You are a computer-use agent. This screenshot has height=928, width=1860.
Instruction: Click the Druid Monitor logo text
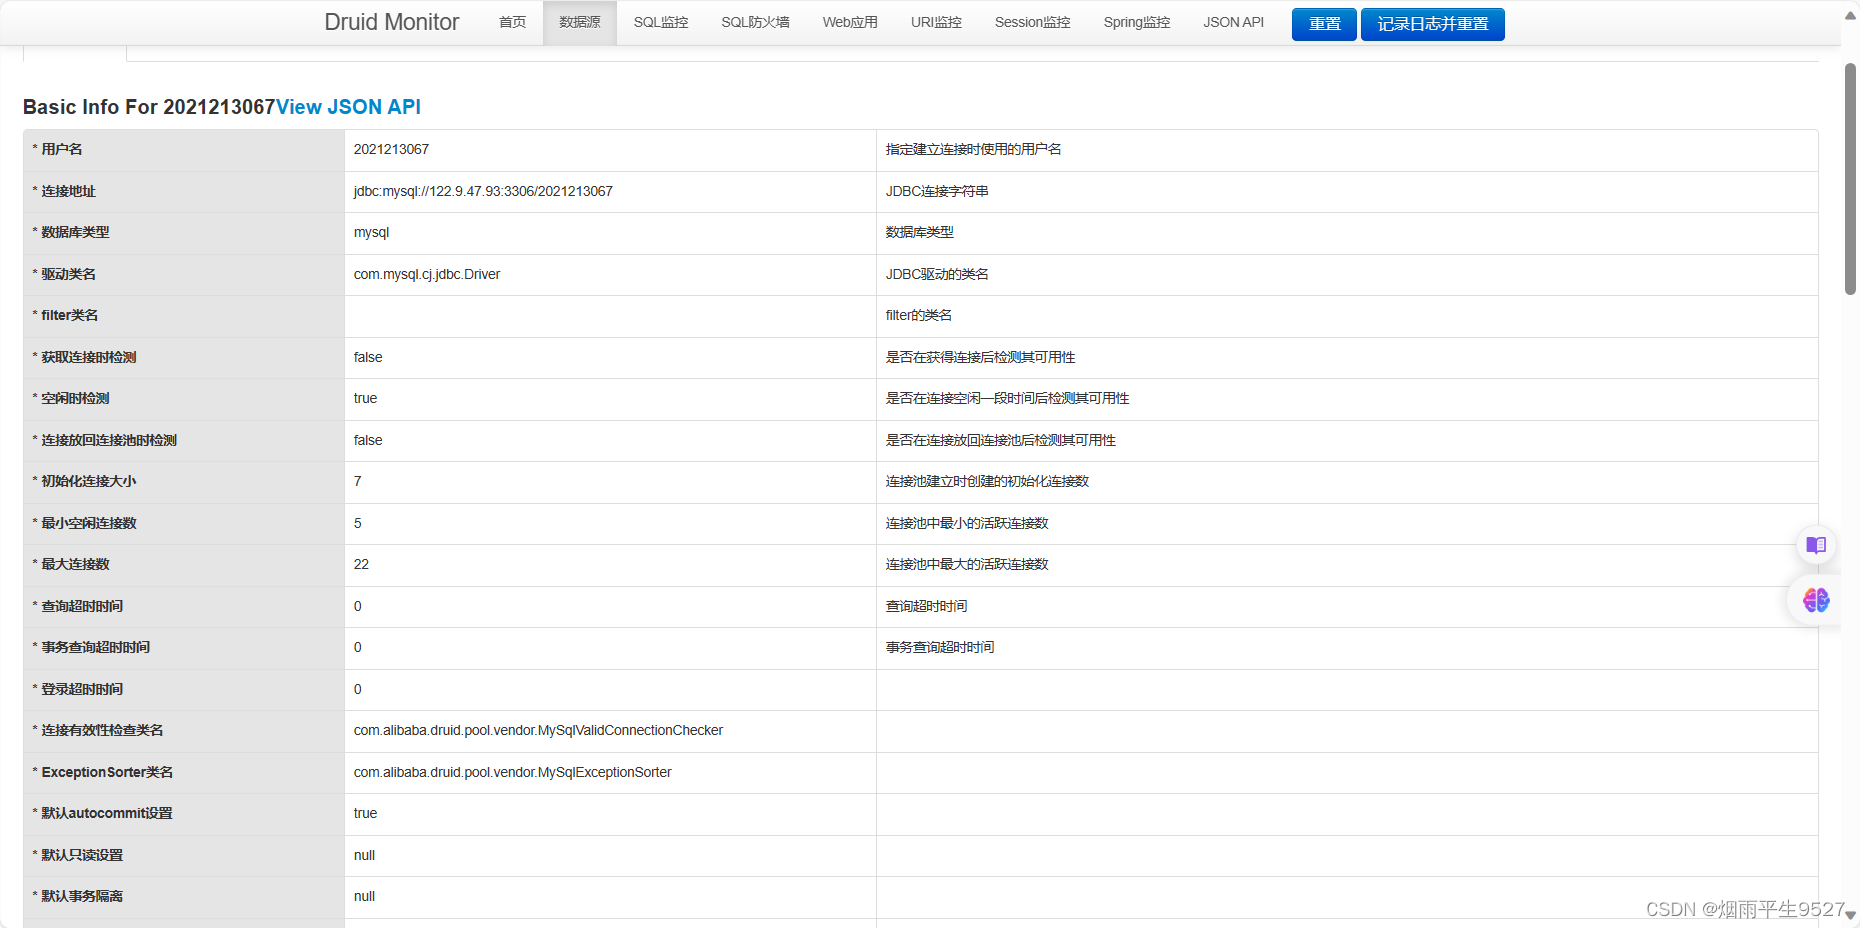click(391, 21)
